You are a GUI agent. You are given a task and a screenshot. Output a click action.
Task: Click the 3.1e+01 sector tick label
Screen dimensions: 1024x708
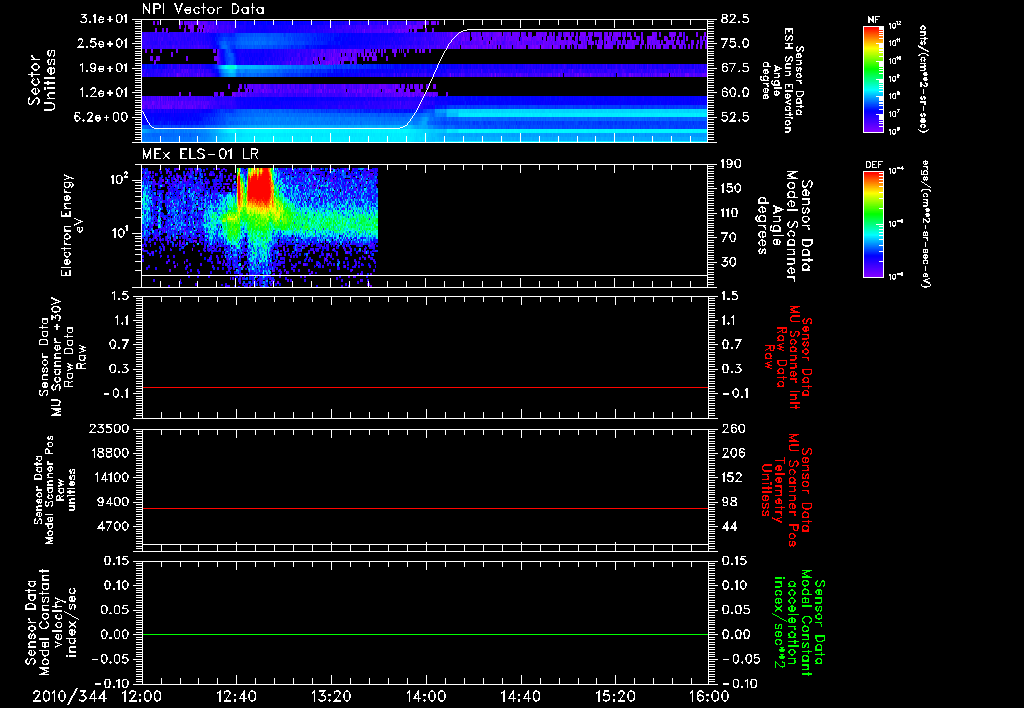click(x=104, y=19)
